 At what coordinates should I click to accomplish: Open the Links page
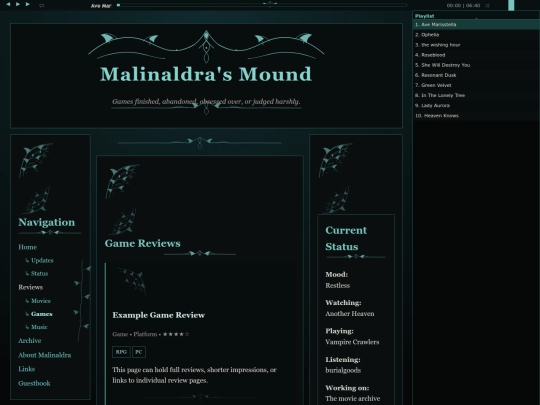coord(27,369)
